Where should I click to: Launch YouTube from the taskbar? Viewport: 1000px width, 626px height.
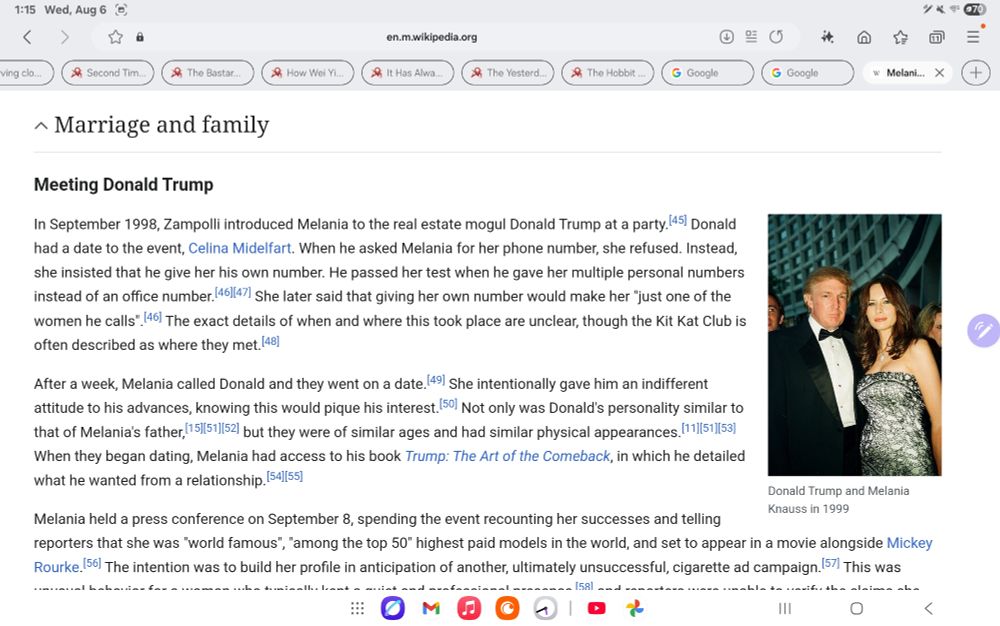[596, 608]
